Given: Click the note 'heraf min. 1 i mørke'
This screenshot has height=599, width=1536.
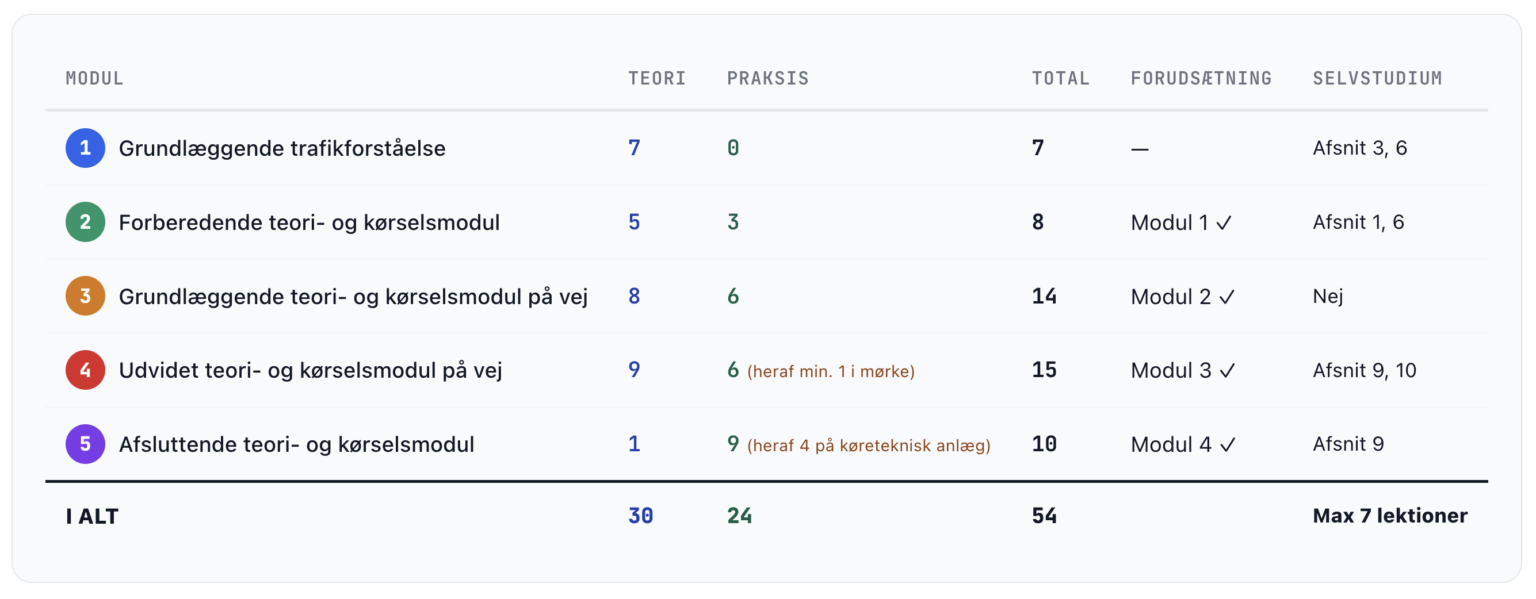Looking at the screenshot, I should coord(831,372).
